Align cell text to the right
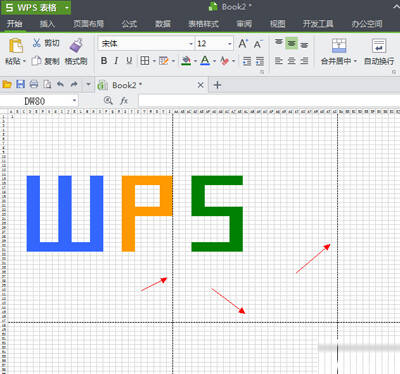The width and height of the screenshot is (400, 374). [x=304, y=61]
